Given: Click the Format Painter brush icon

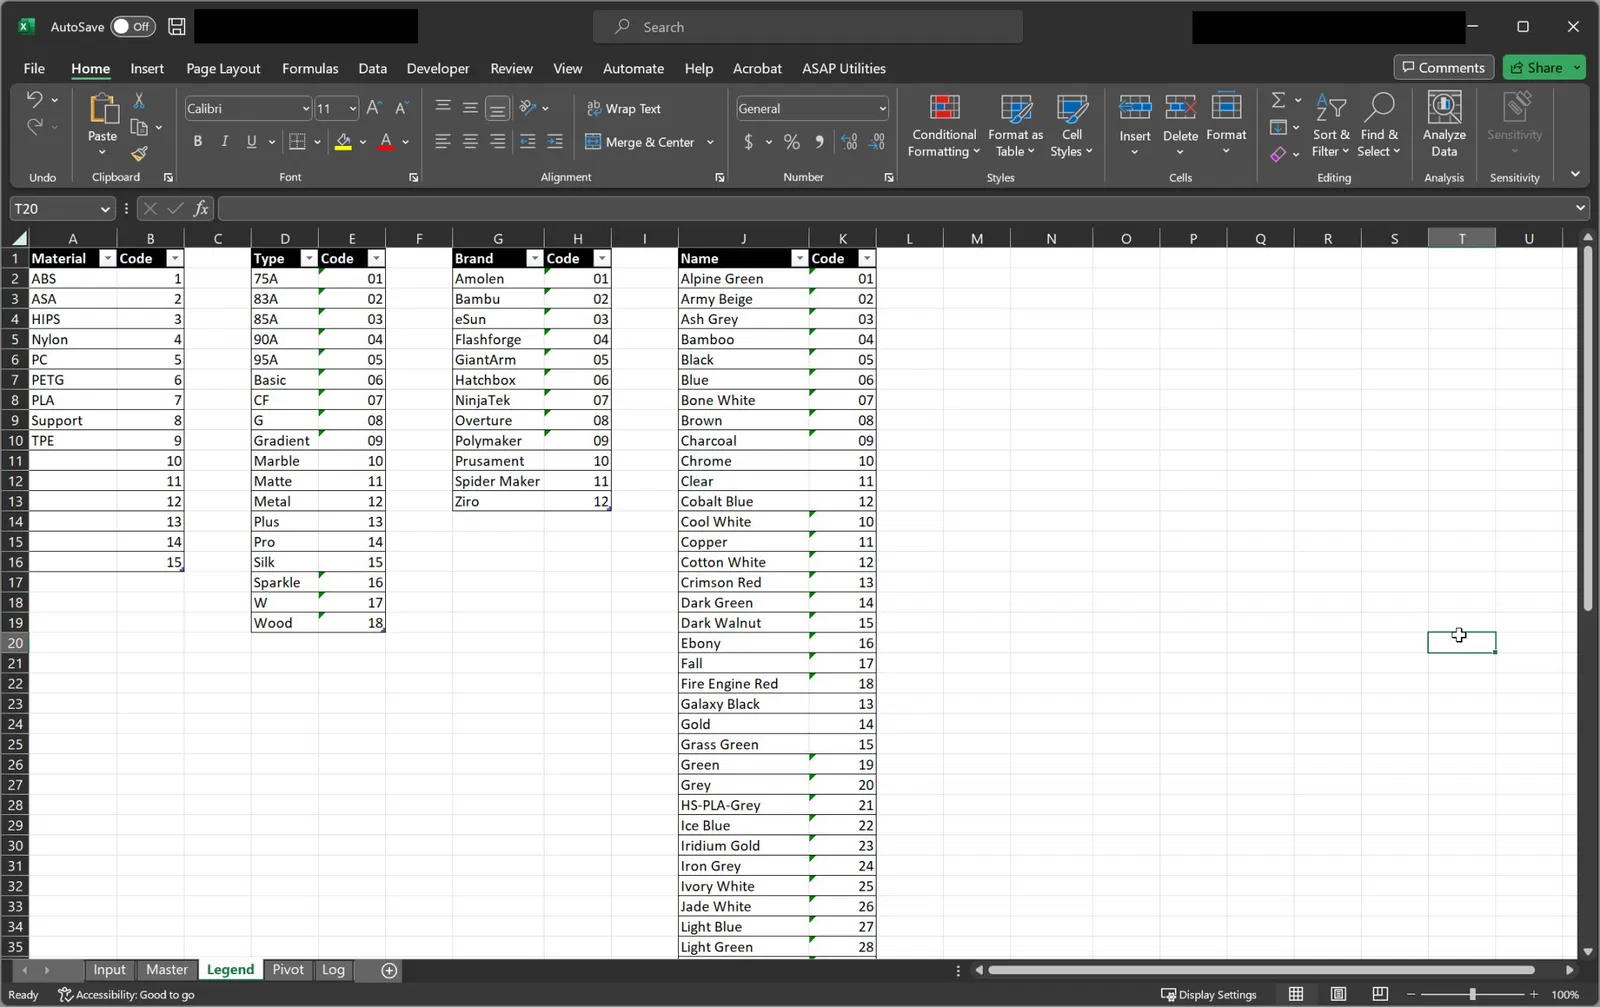Looking at the screenshot, I should point(139,153).
